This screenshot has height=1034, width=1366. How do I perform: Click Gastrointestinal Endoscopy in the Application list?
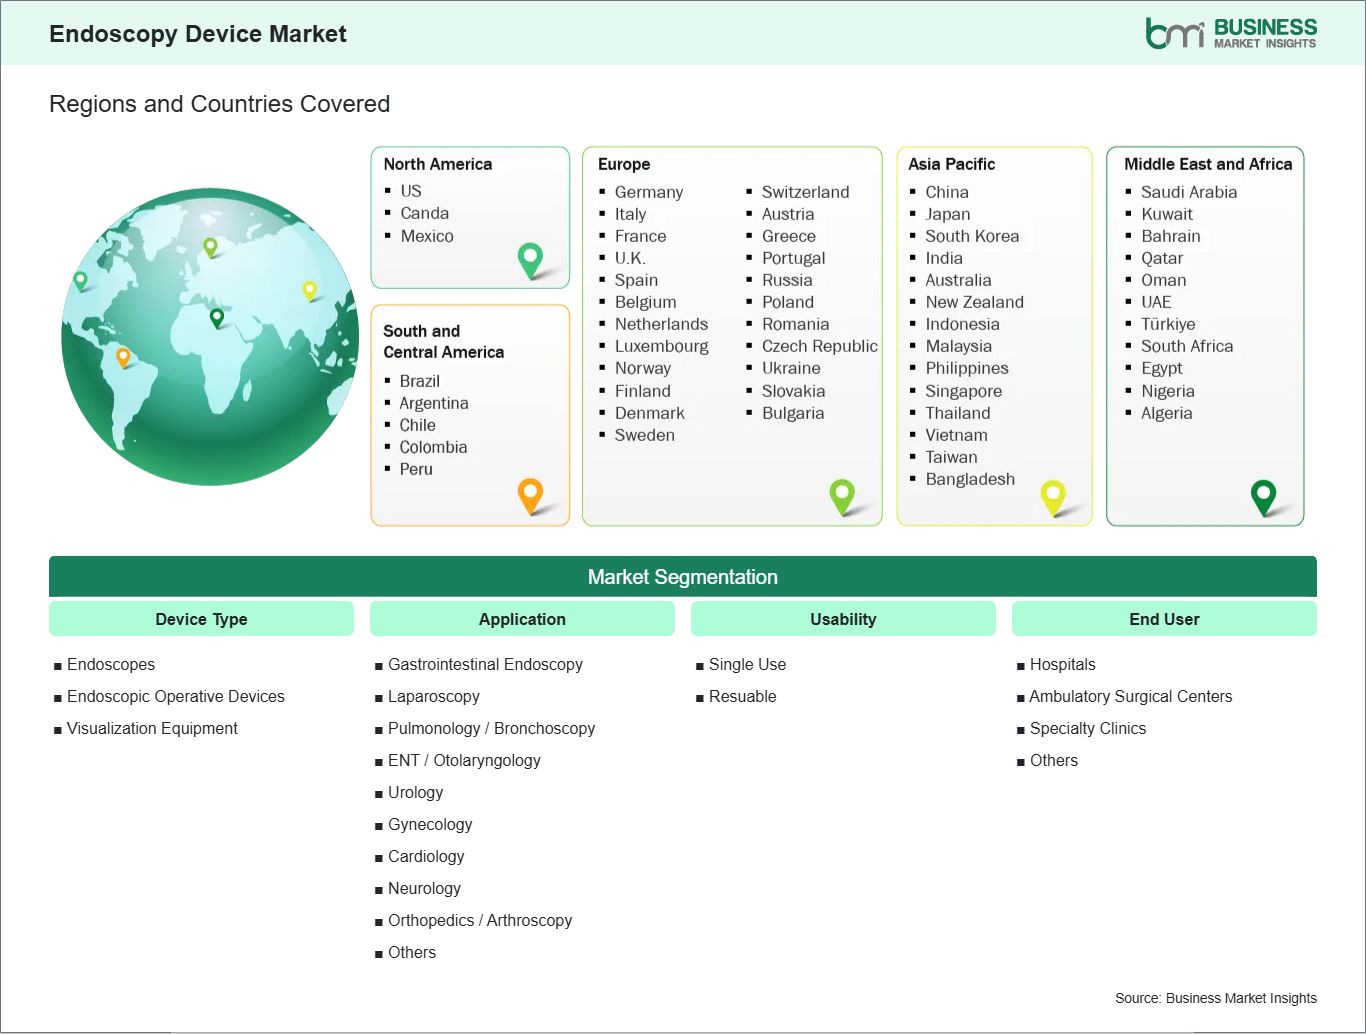(485, 664)
